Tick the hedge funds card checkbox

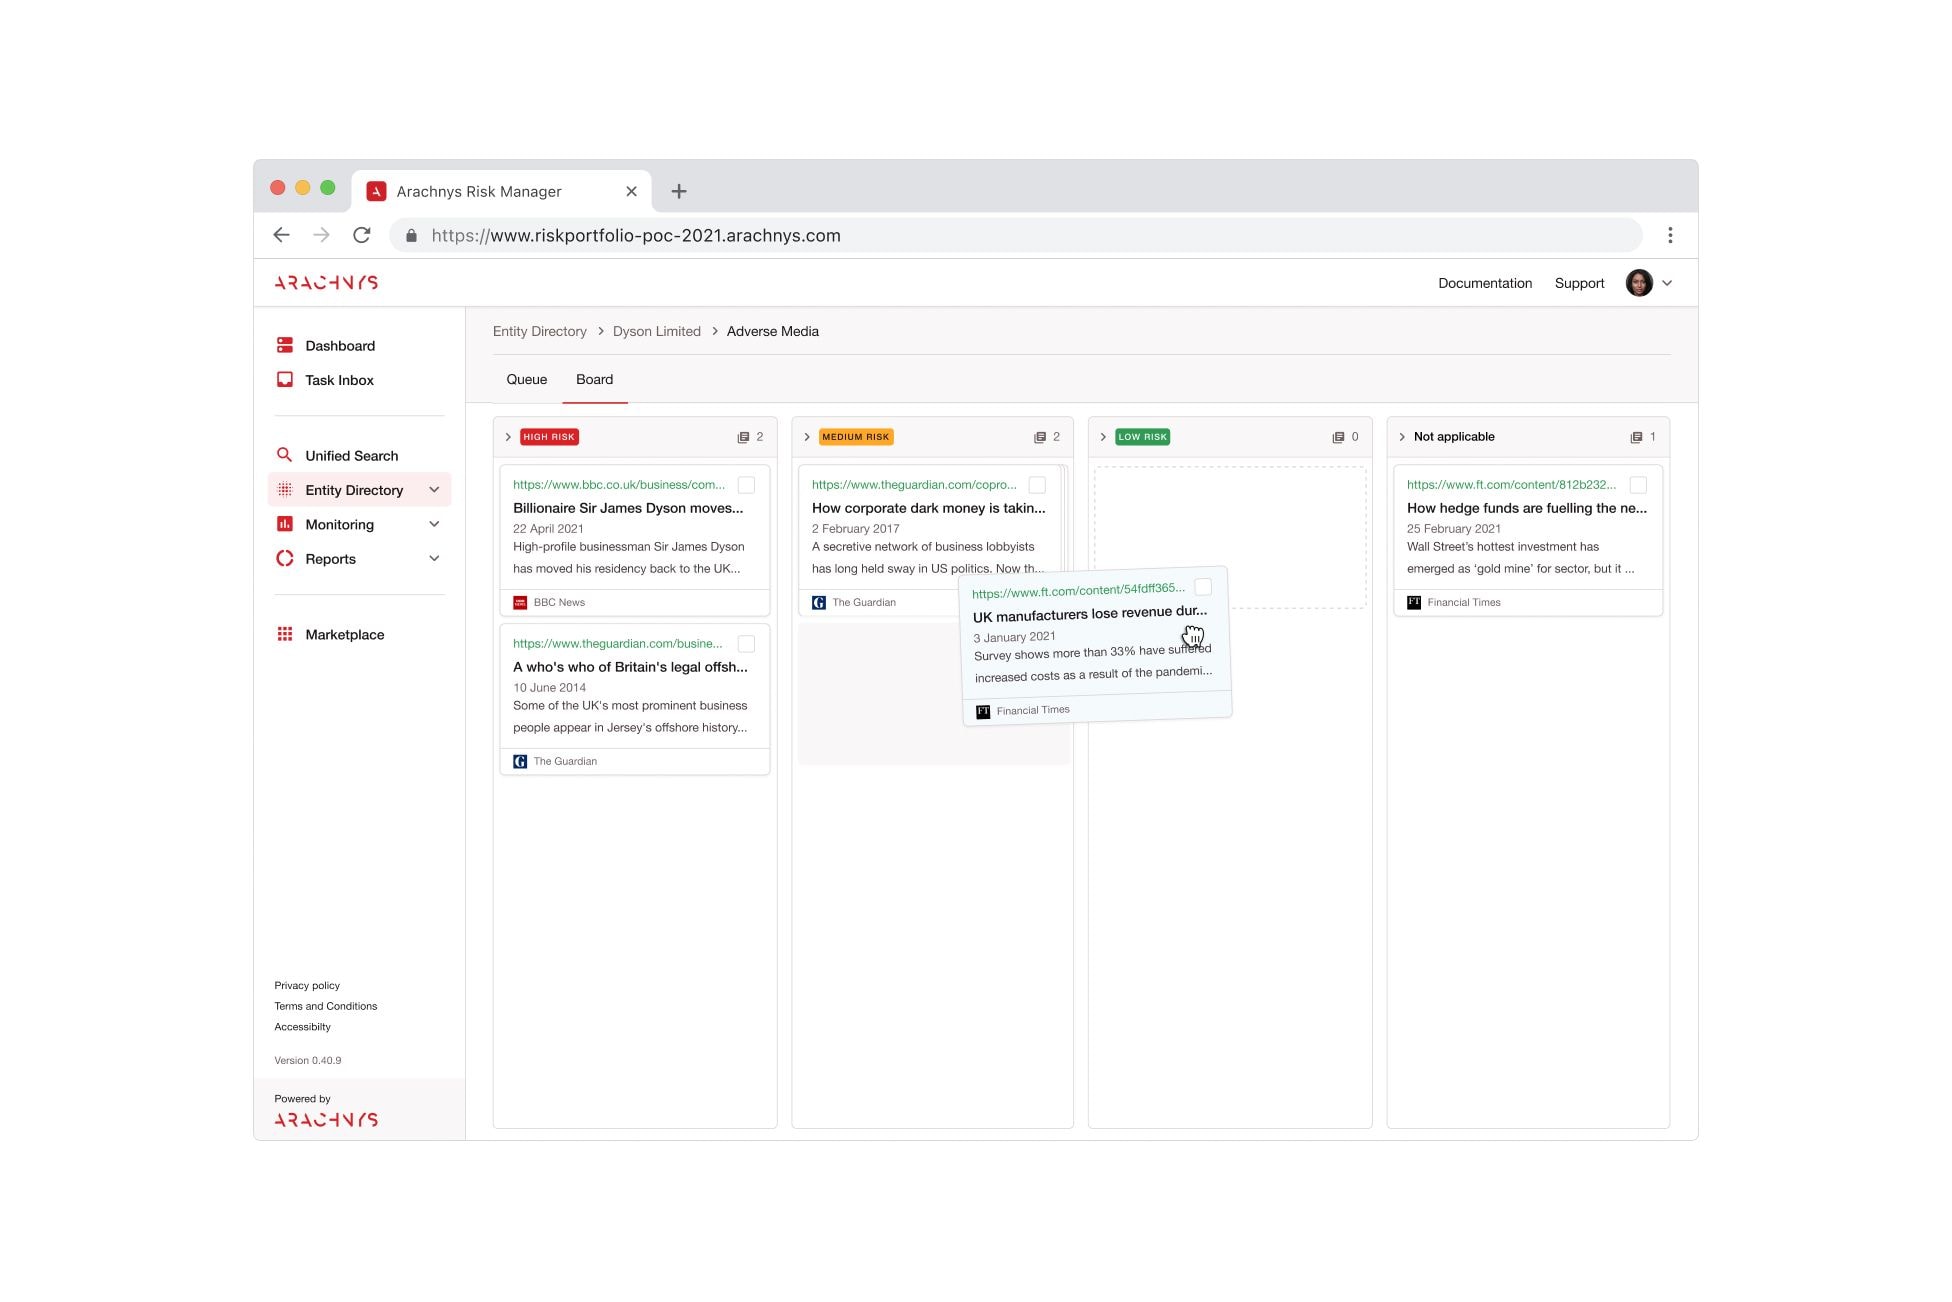click(x=1638, y=485)
